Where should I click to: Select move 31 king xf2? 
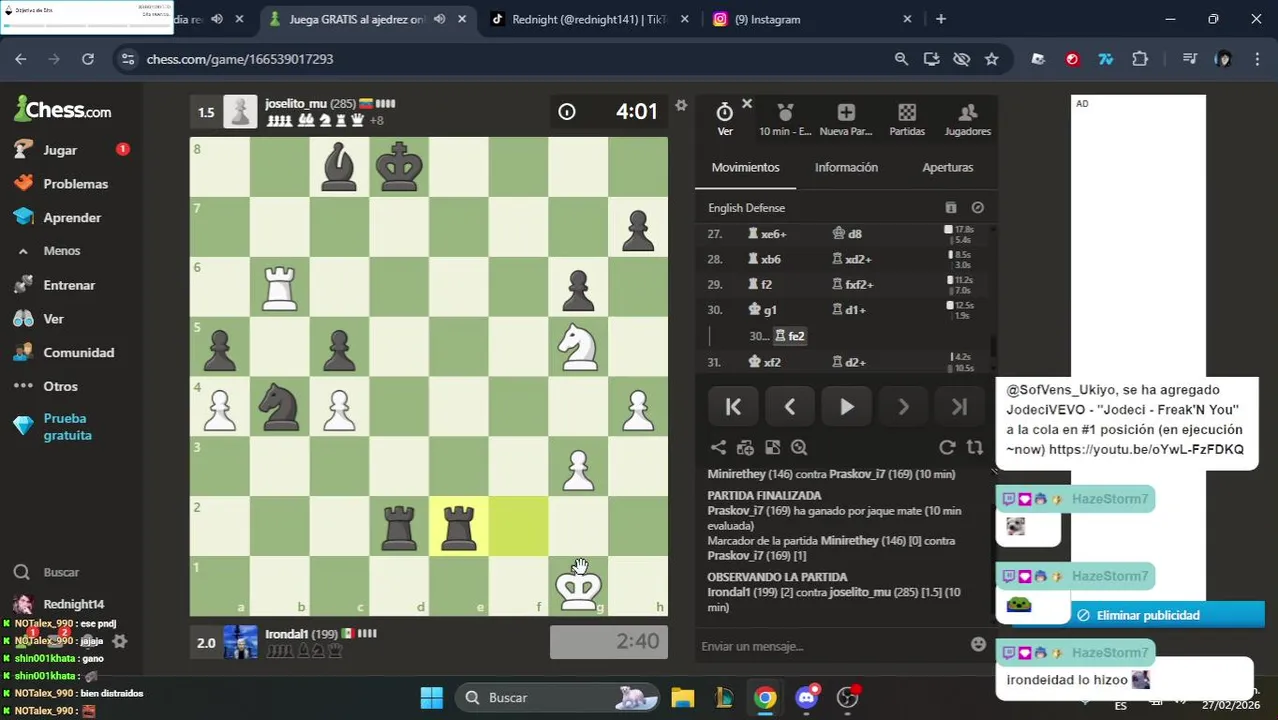[x=764, y=362]
